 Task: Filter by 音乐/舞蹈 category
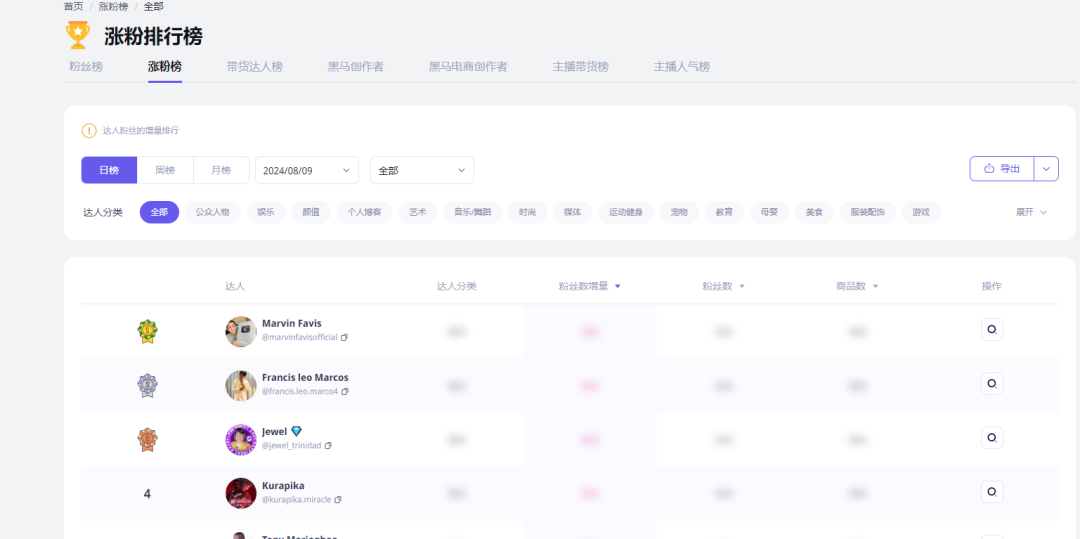click(472, 212)
